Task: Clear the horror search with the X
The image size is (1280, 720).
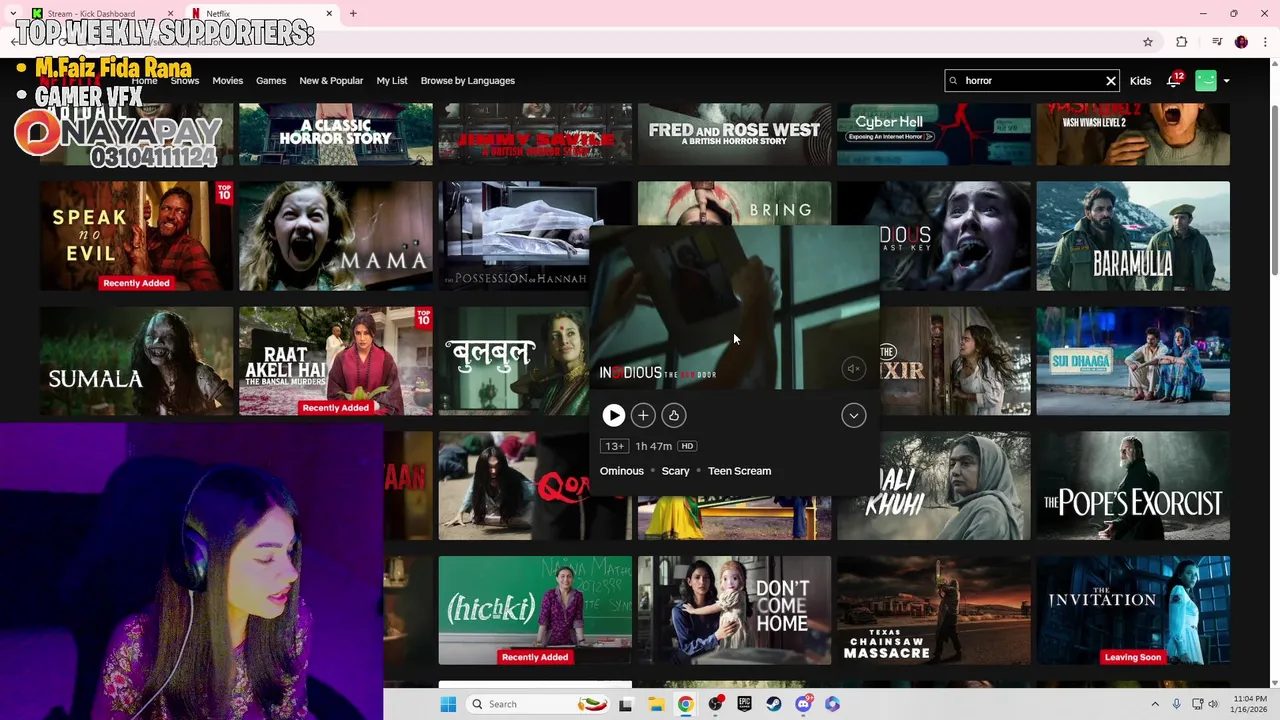Action: pyautogui.click(x=1110, y=81)
